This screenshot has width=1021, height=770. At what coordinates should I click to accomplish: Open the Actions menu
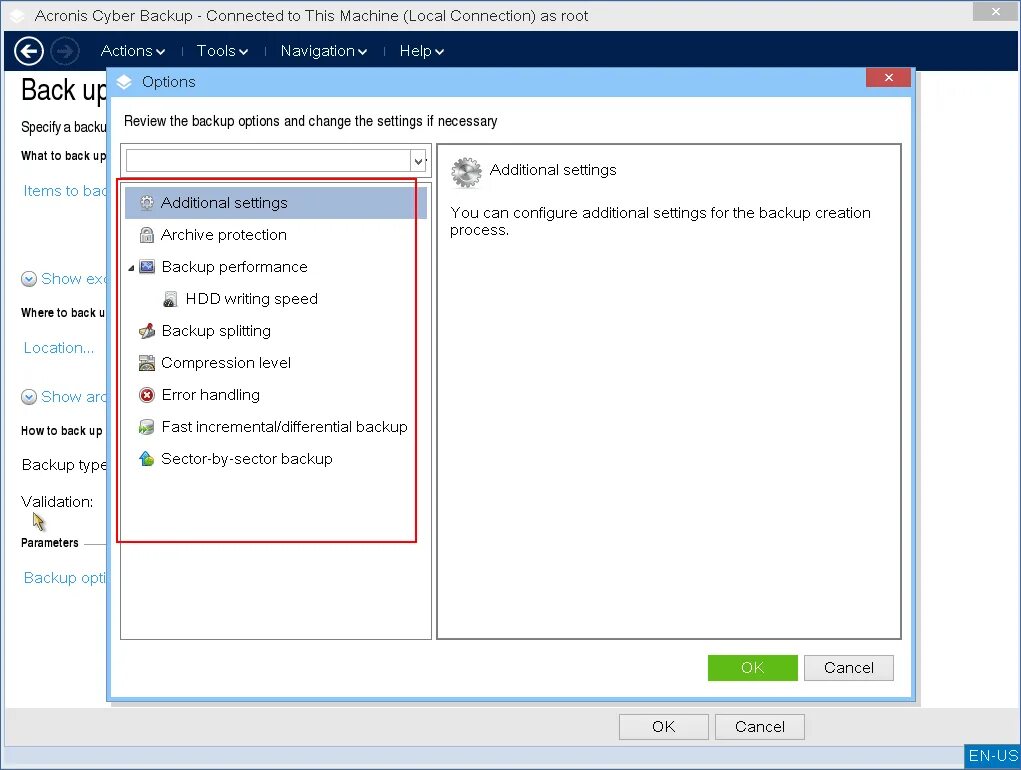[x=133, y=51]
